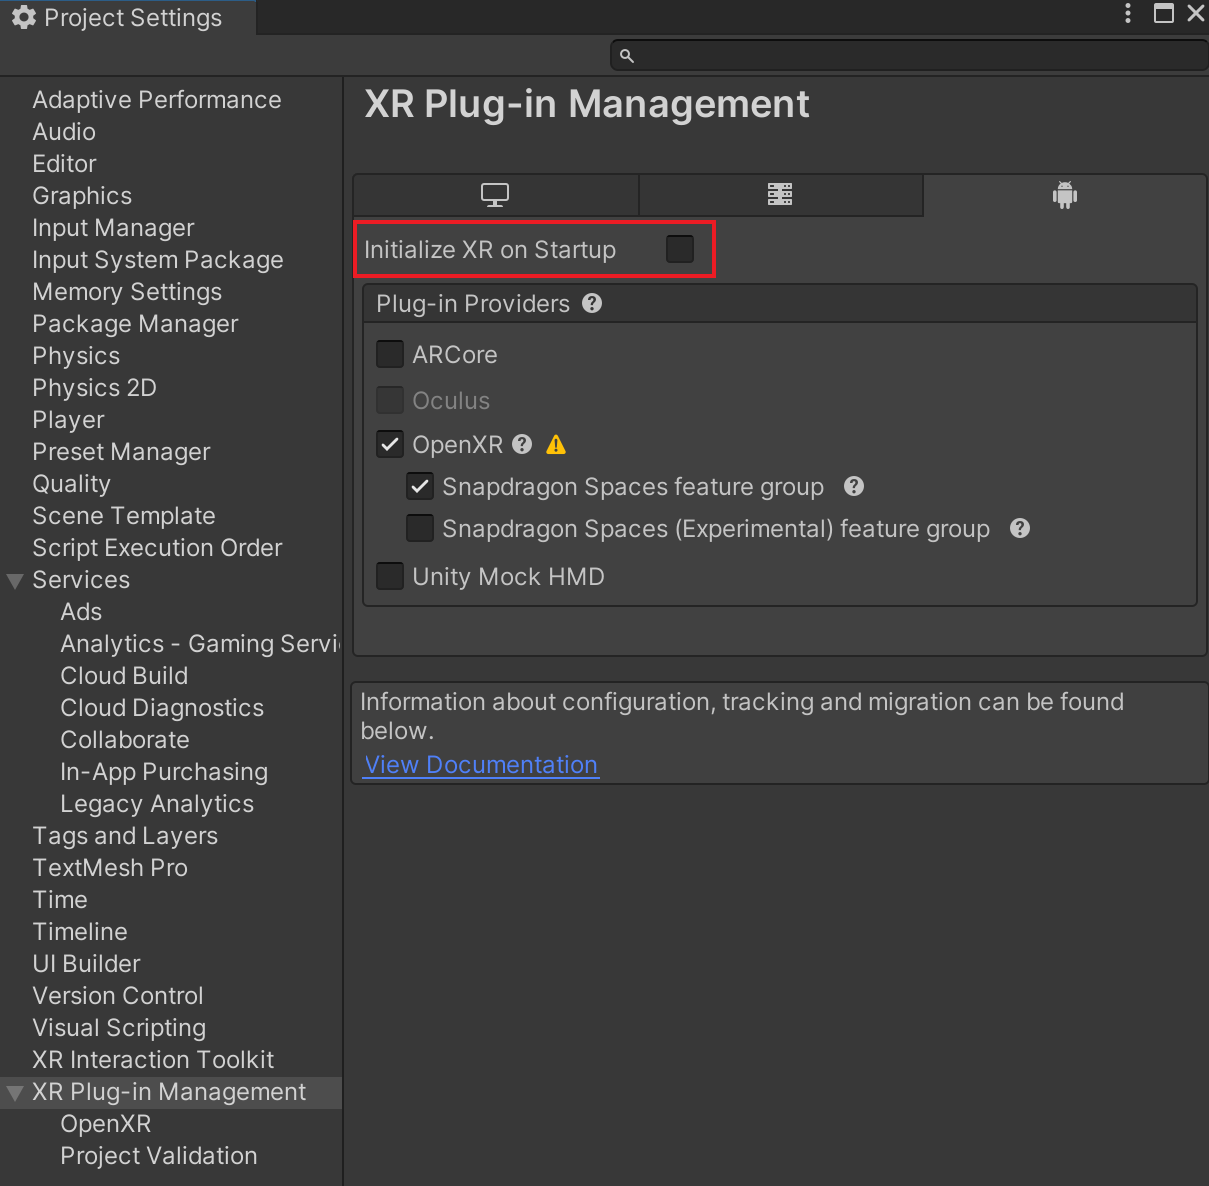Viewport: 1209px width, 1186px height.
Task: Open Project Validation settings
Action: pos(159,1156)
